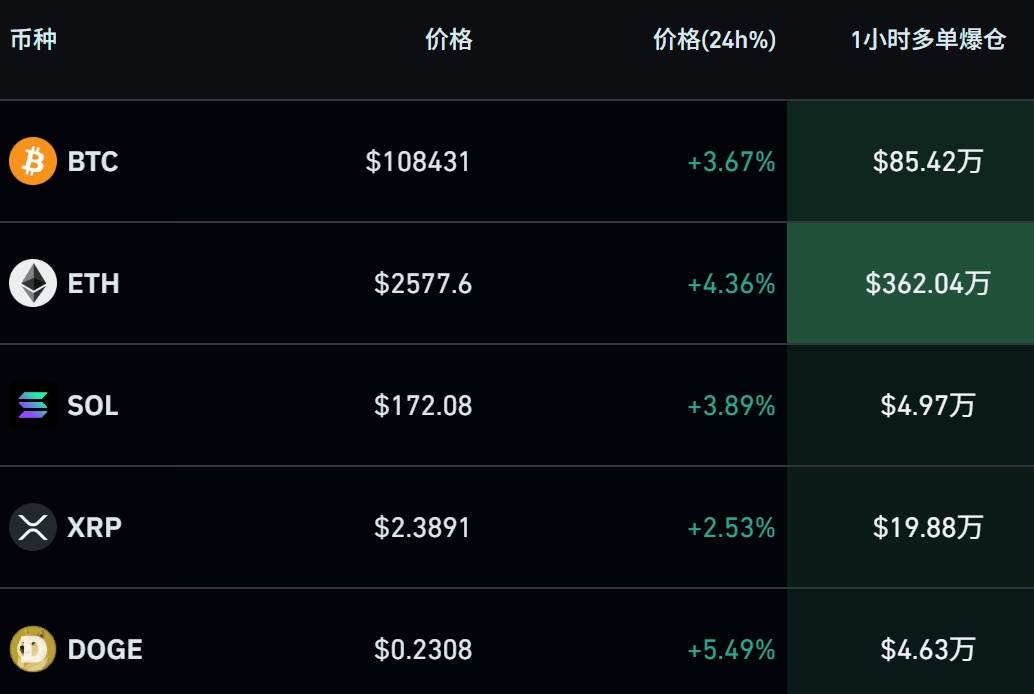Image resolution: width=1034 pixels, height=694 pixels.
Task: Open the ETH coin name link
Action: (93, 284)
